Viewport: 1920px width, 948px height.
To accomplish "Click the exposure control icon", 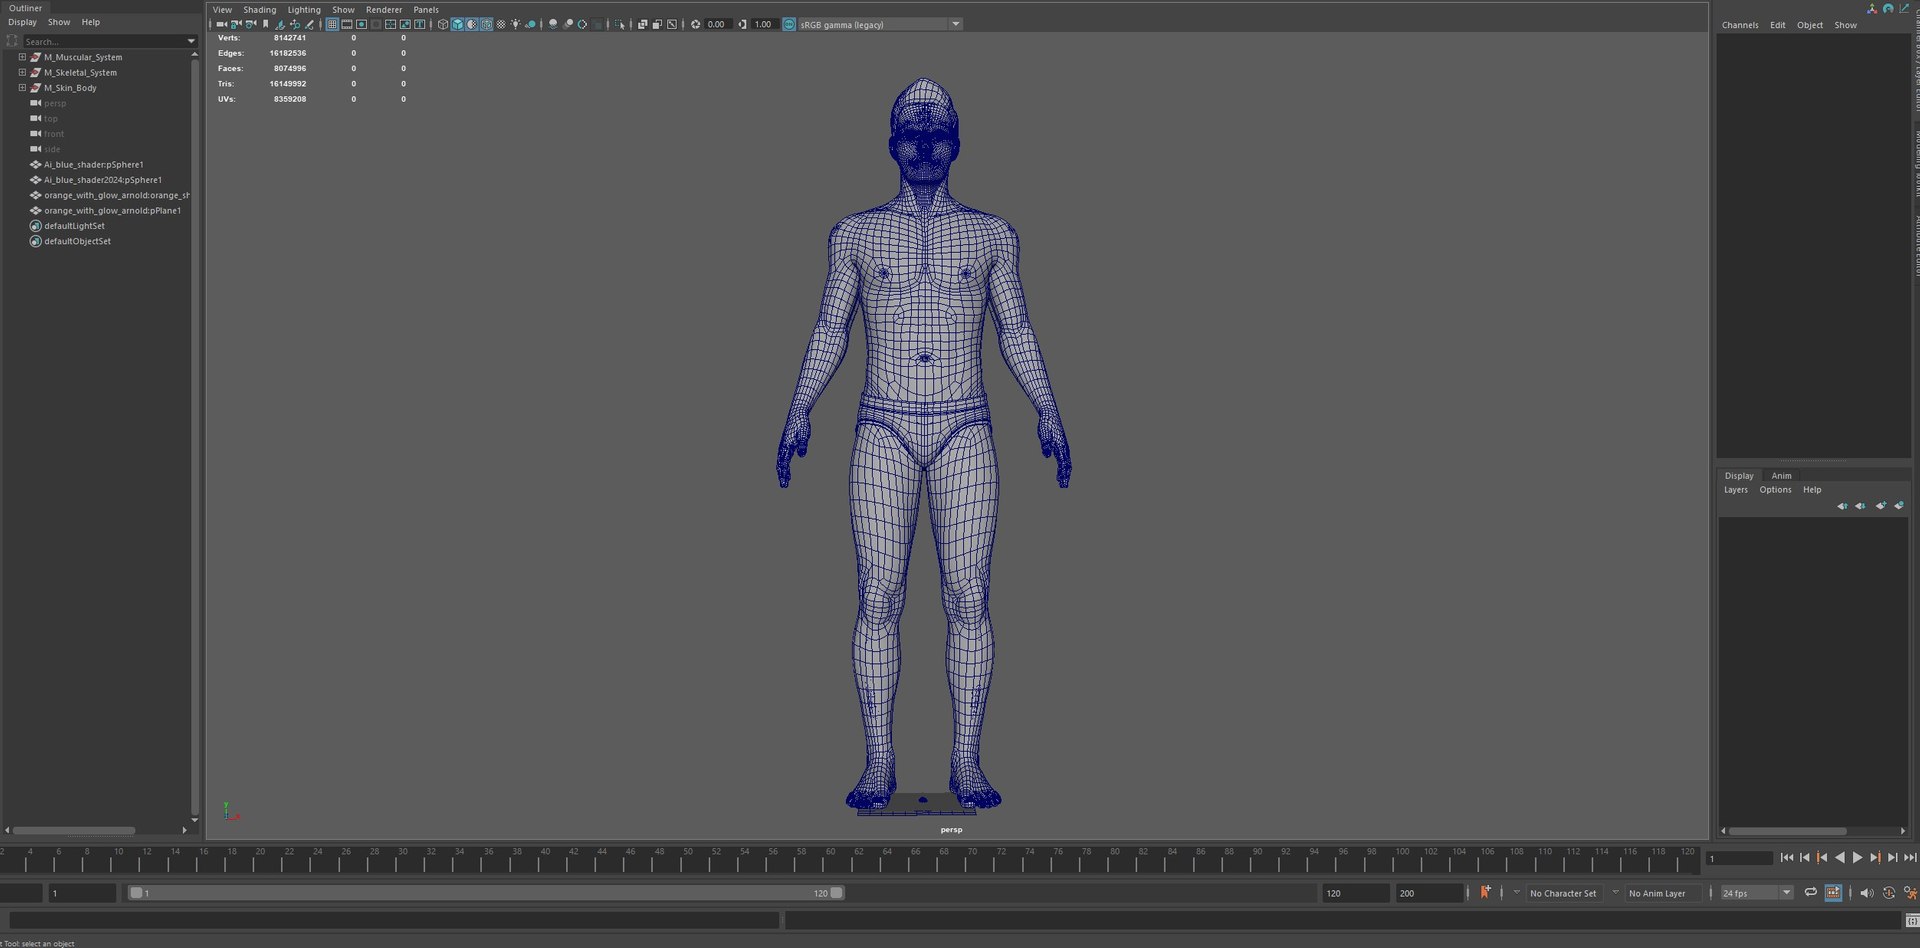I will (x=695, y=24).
